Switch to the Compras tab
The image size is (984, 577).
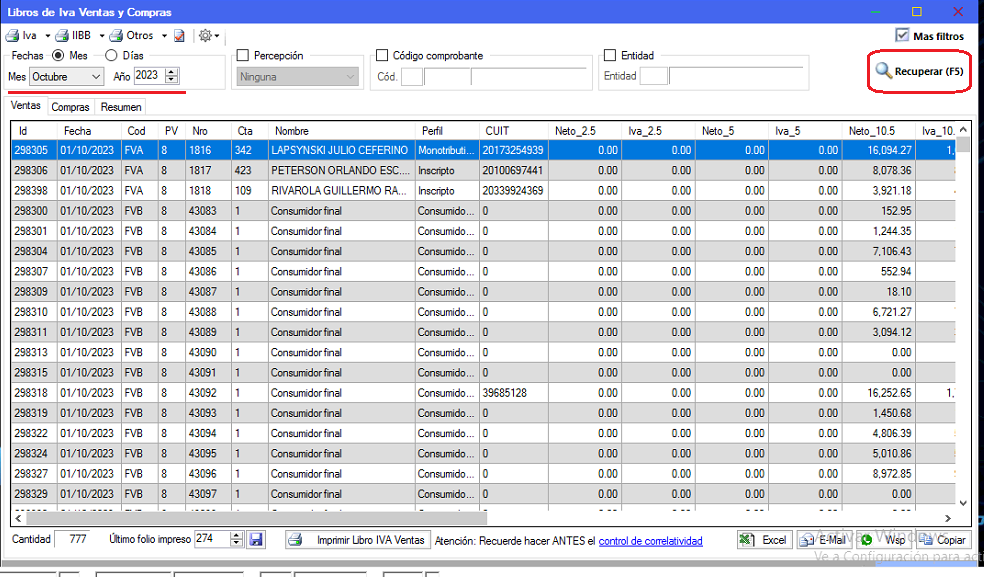[70, 107]
